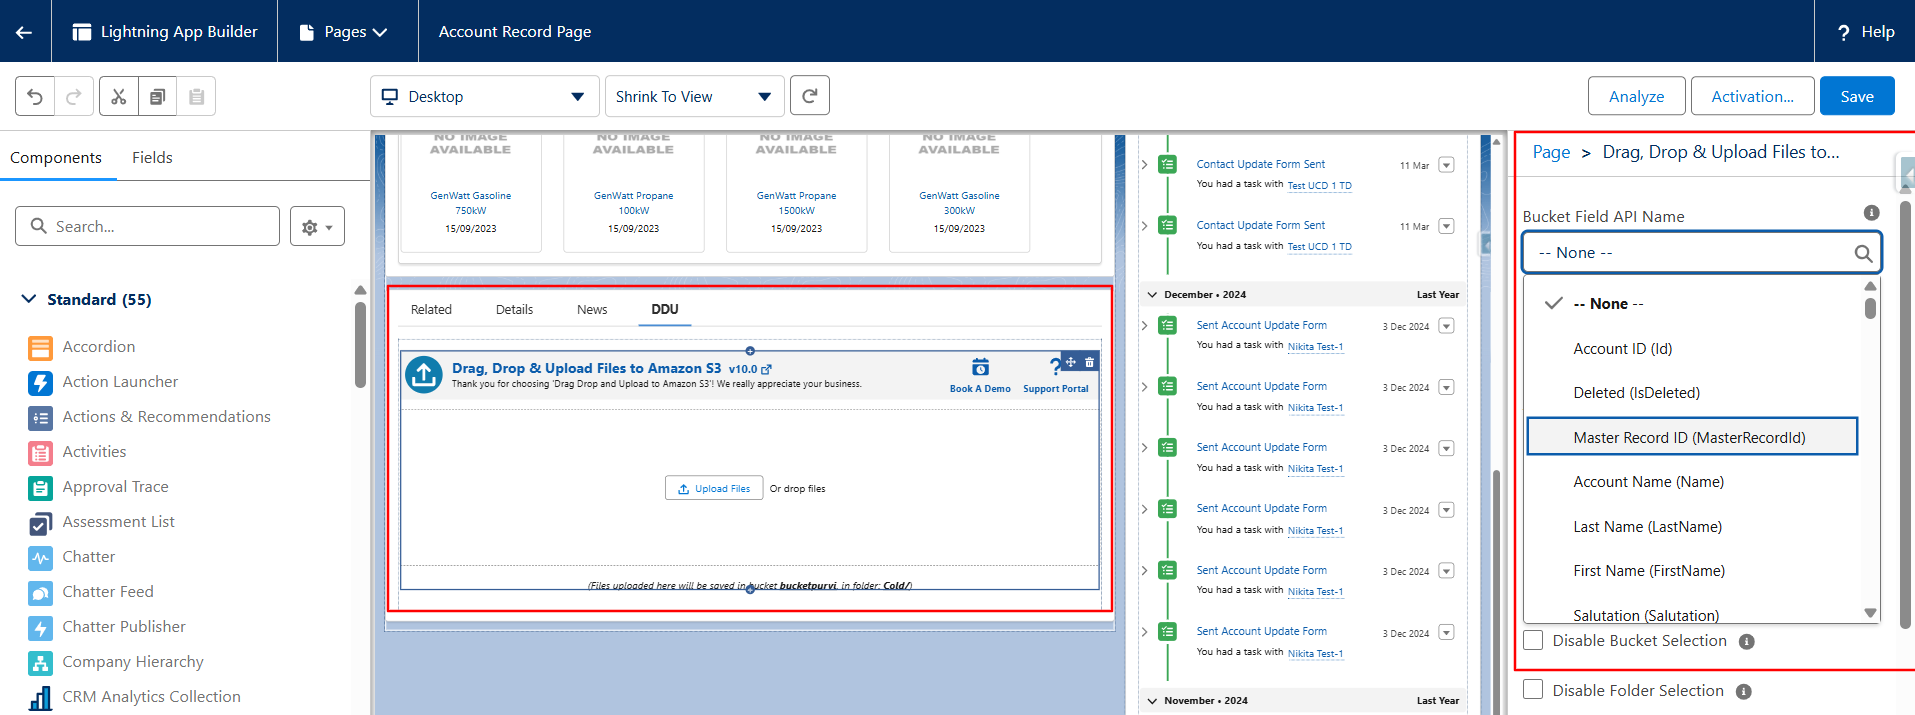Open the Lightning App Builder link
The width and height of the screenshot is (1915, 715).
click(x=165, y=32)
